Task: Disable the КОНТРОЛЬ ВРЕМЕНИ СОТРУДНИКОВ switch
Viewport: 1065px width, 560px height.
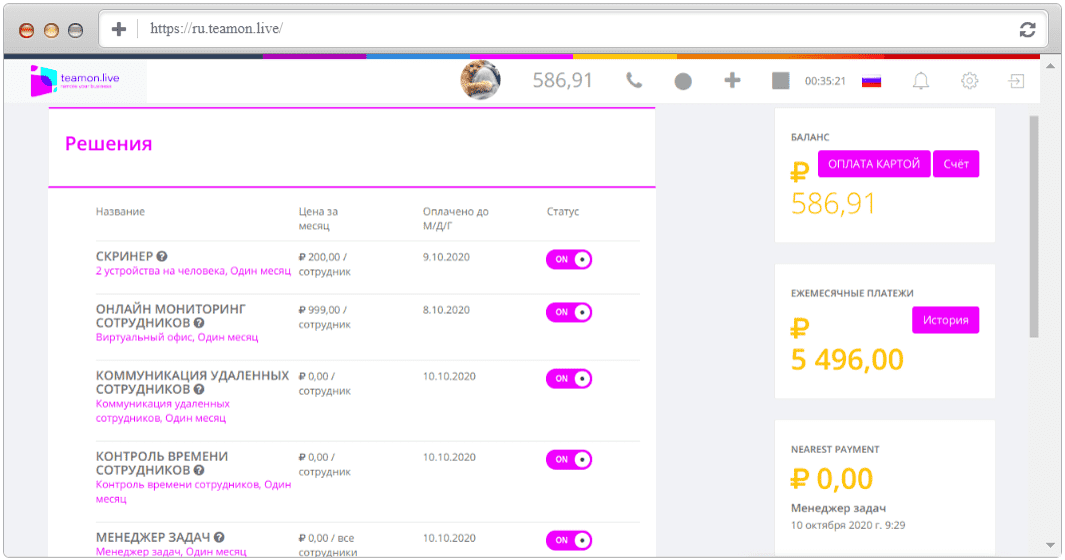Action: [x=568, y=459]
